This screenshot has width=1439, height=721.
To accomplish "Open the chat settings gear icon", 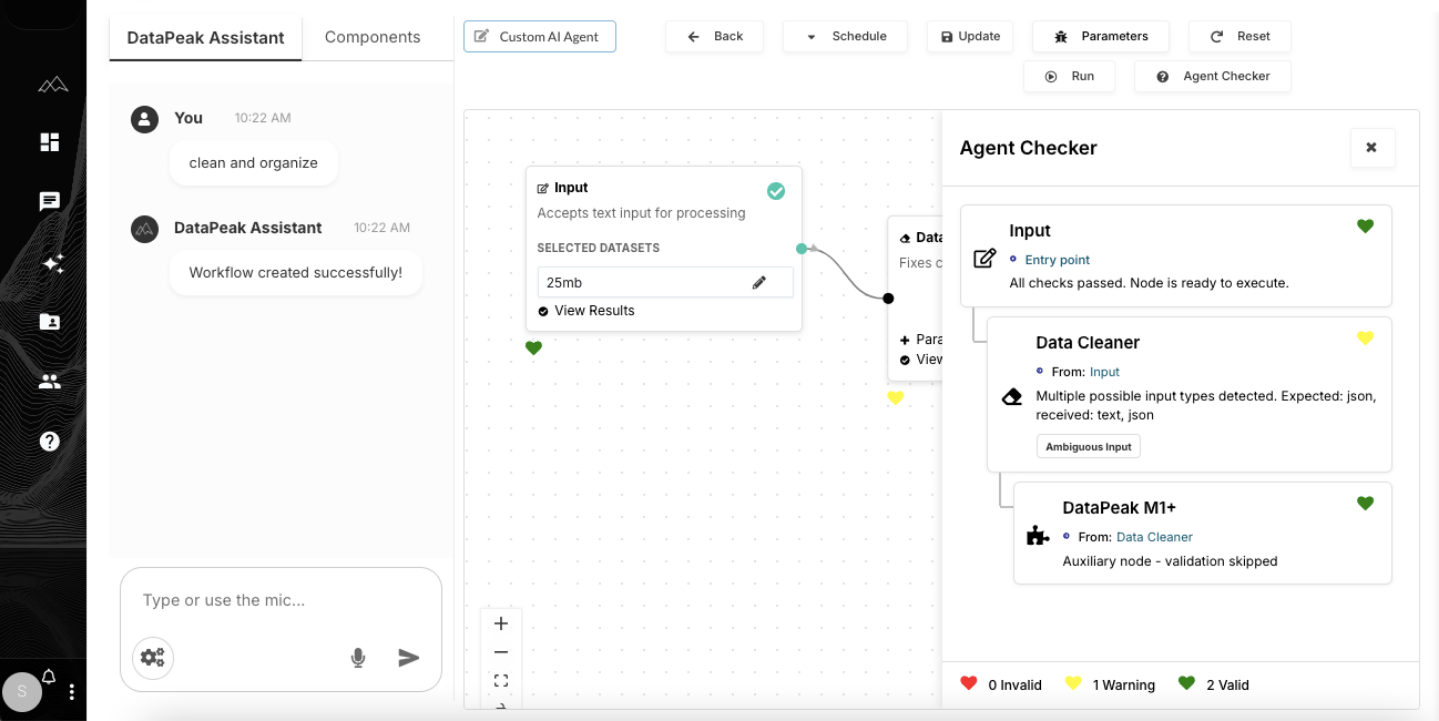I will coord(152,657).
